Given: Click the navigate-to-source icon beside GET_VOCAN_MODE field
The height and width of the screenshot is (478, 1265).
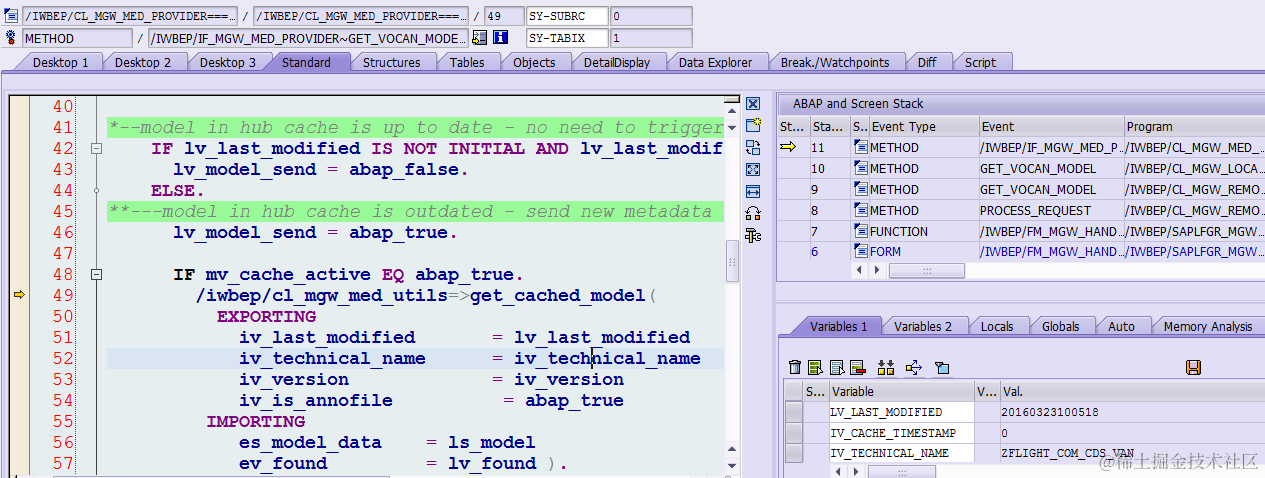Looking at the screenshot, I should 480,38.
